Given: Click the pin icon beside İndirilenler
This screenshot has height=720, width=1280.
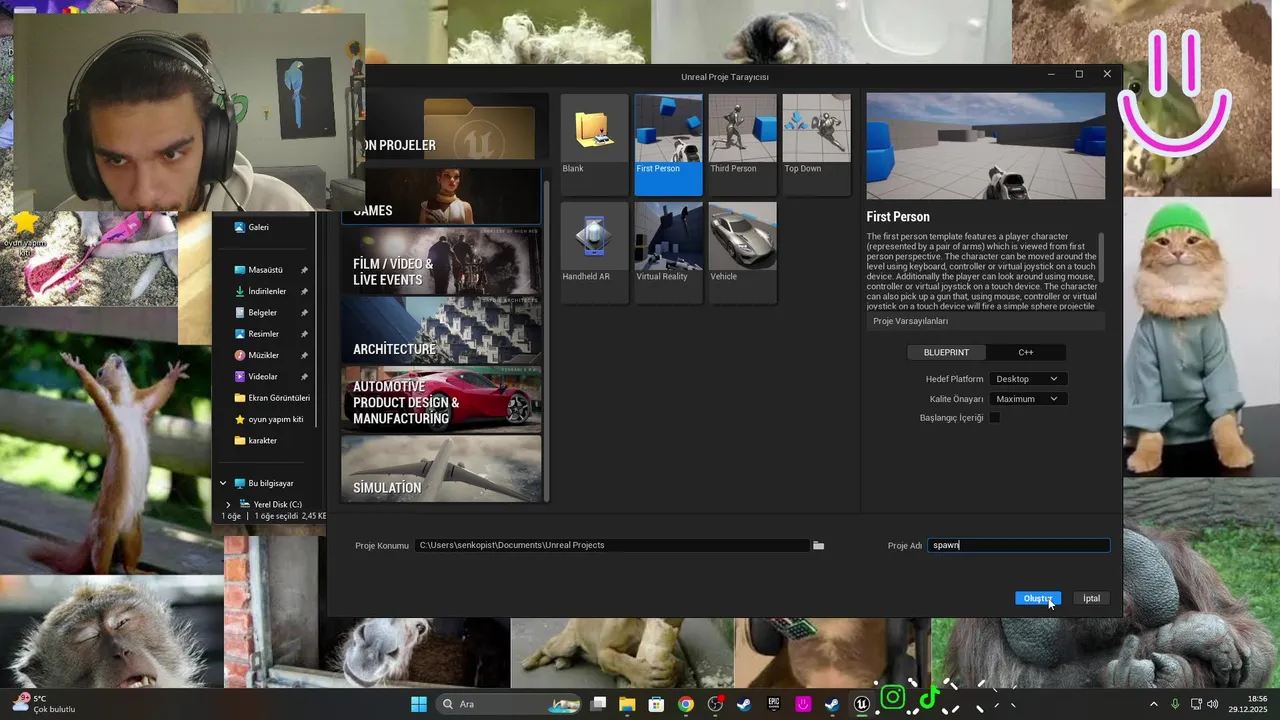Looking at the screenshot, I should pyautogui.click(x=304, y=291).
